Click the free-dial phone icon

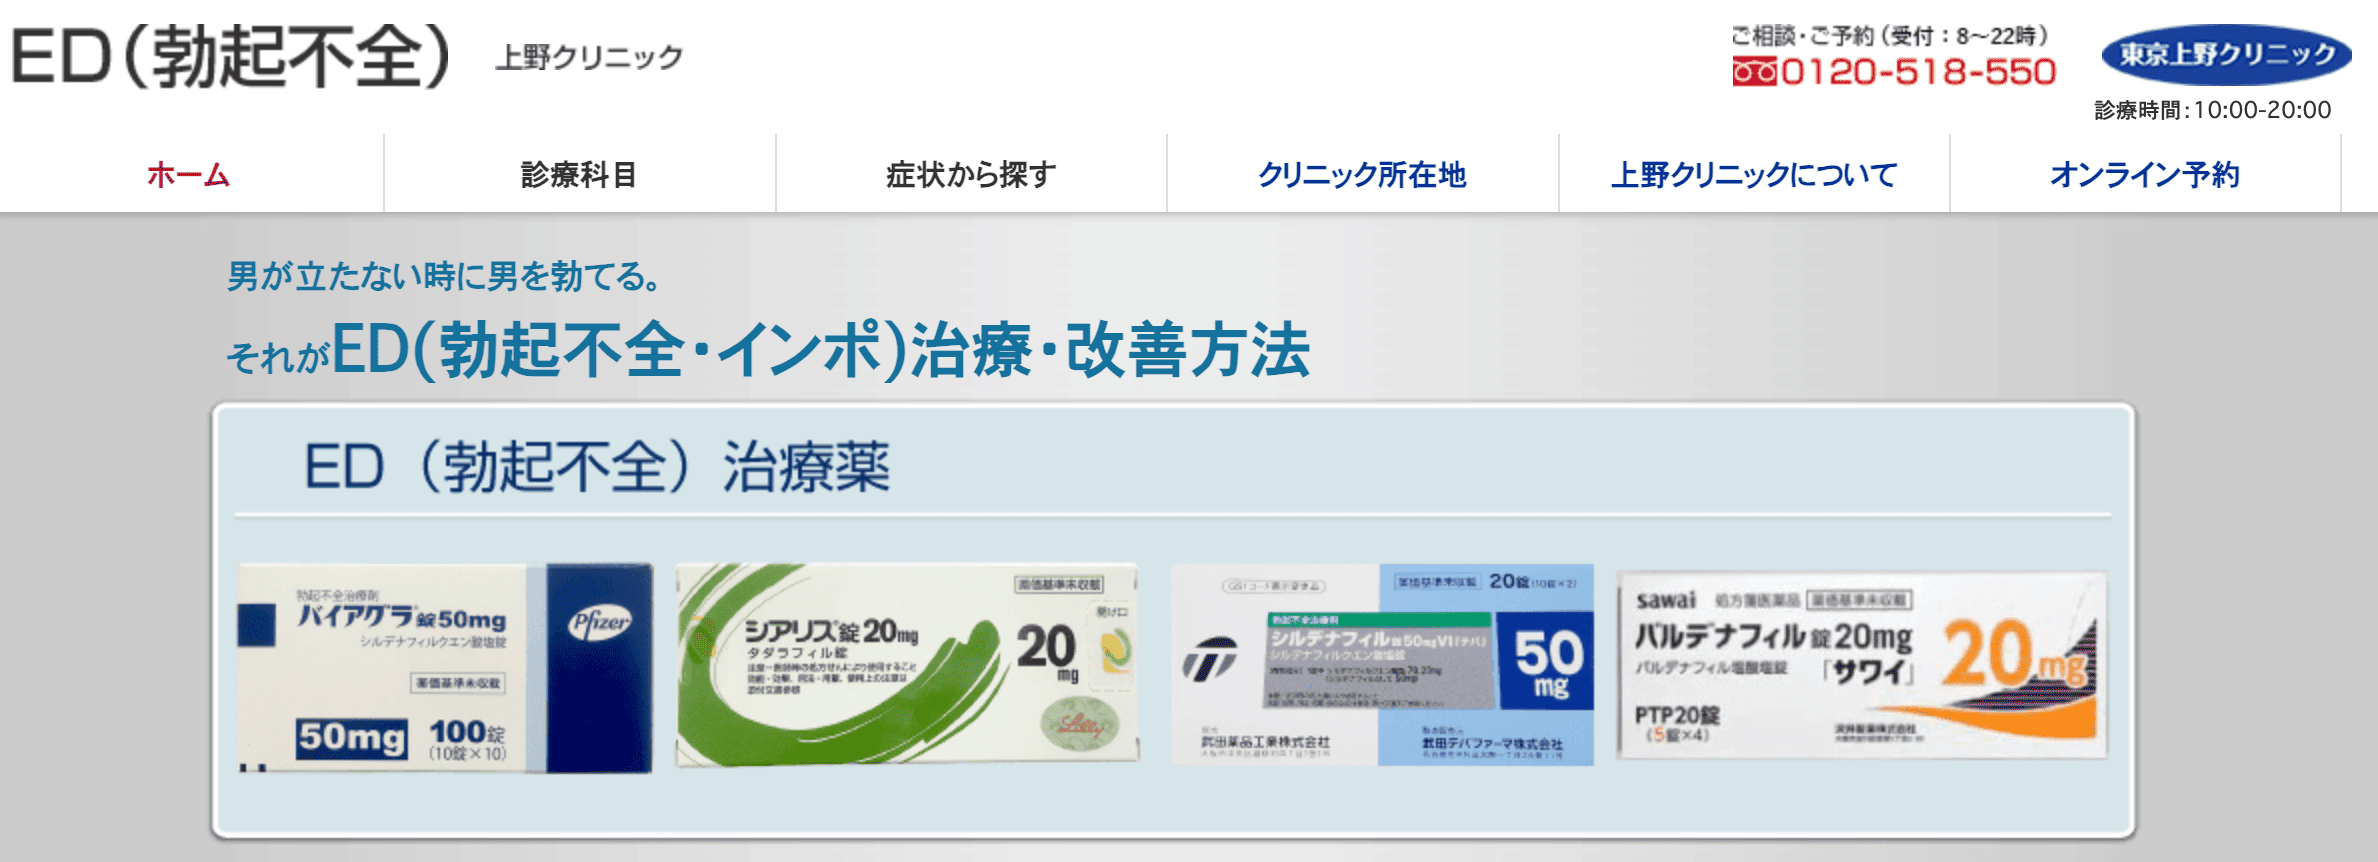pos(1754,72)
